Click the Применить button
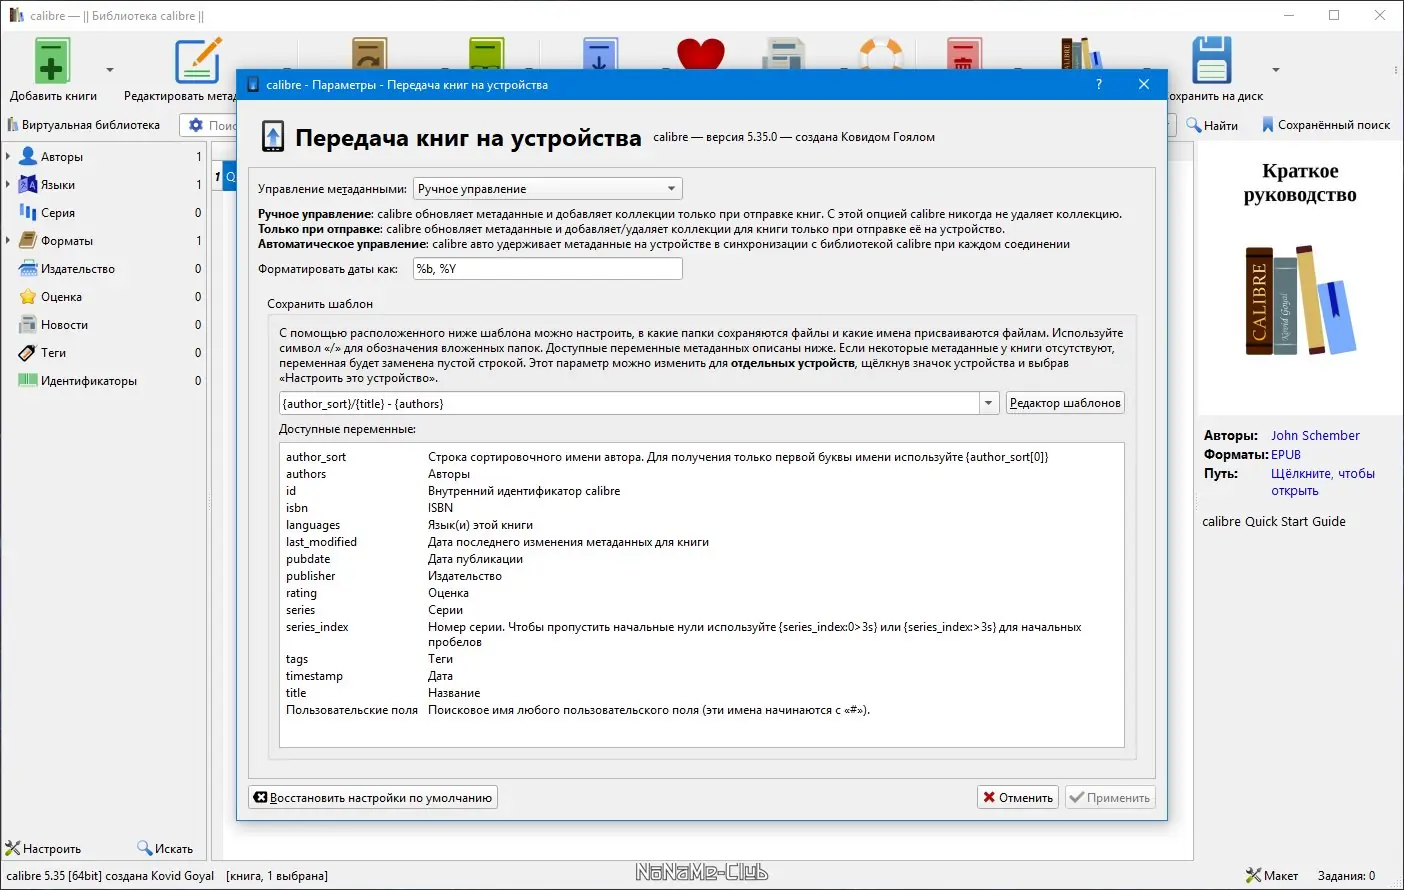This screenshot has width=1404, height=890. tap(1110, 798)
